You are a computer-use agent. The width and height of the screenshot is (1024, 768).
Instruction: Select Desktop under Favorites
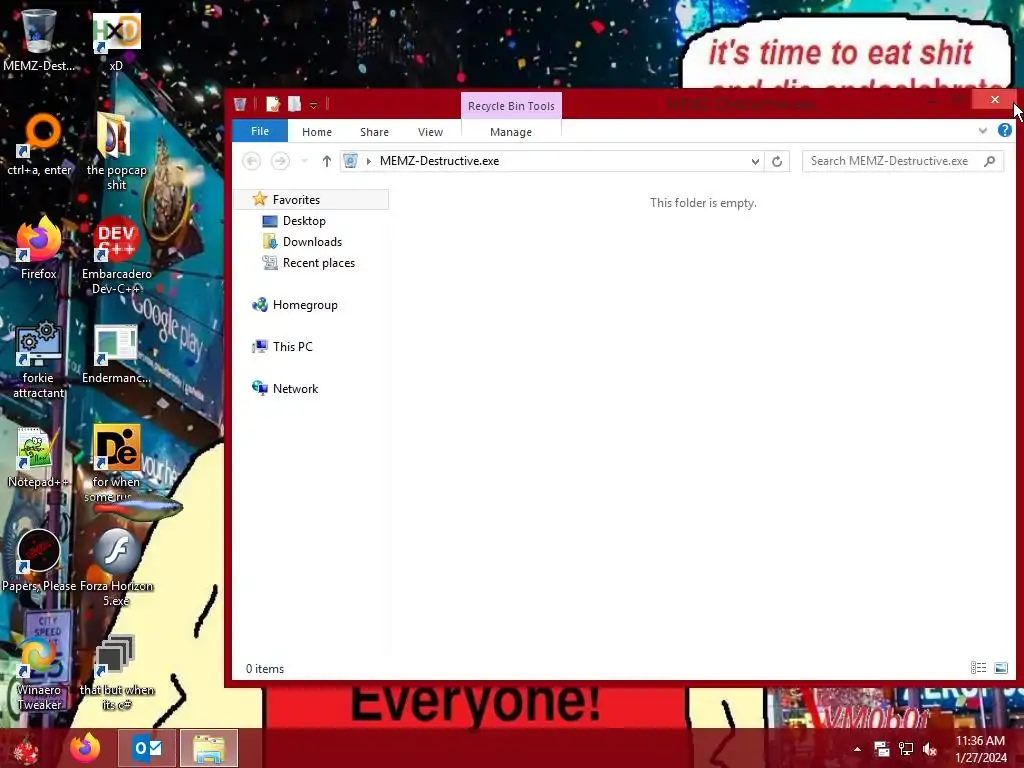coord(304,221)
